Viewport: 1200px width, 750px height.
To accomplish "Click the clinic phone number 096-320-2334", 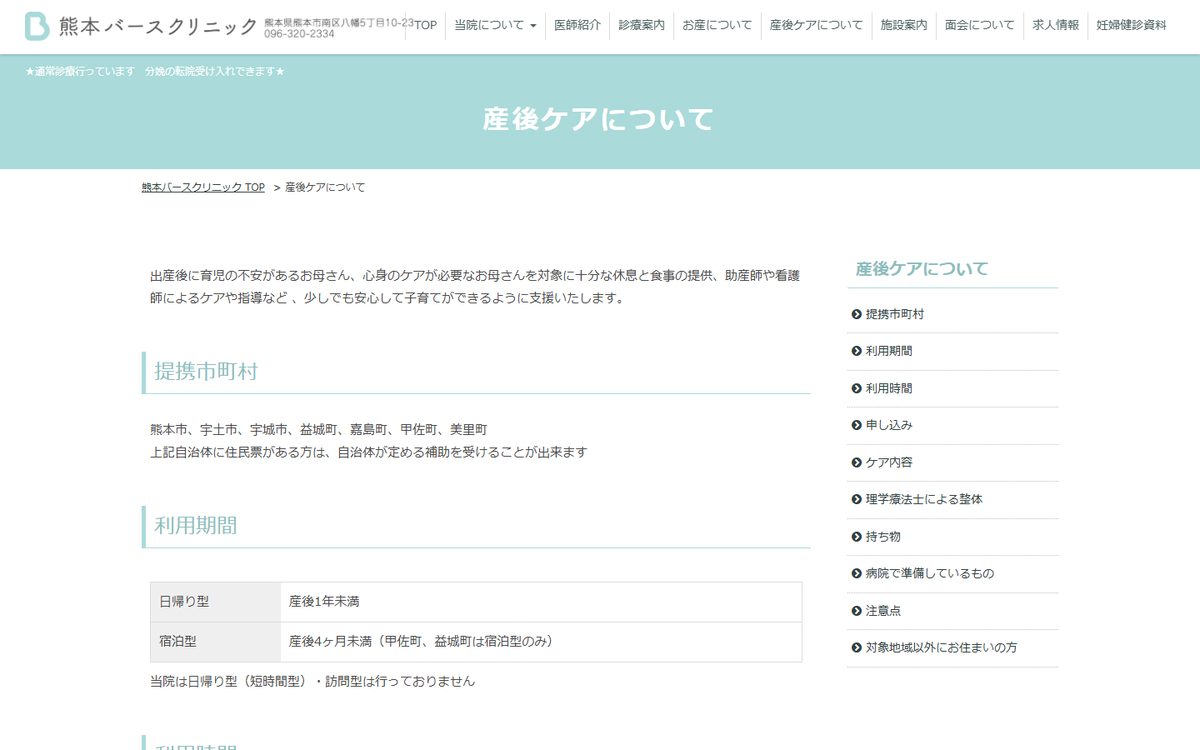I will (x=300, y=33).
